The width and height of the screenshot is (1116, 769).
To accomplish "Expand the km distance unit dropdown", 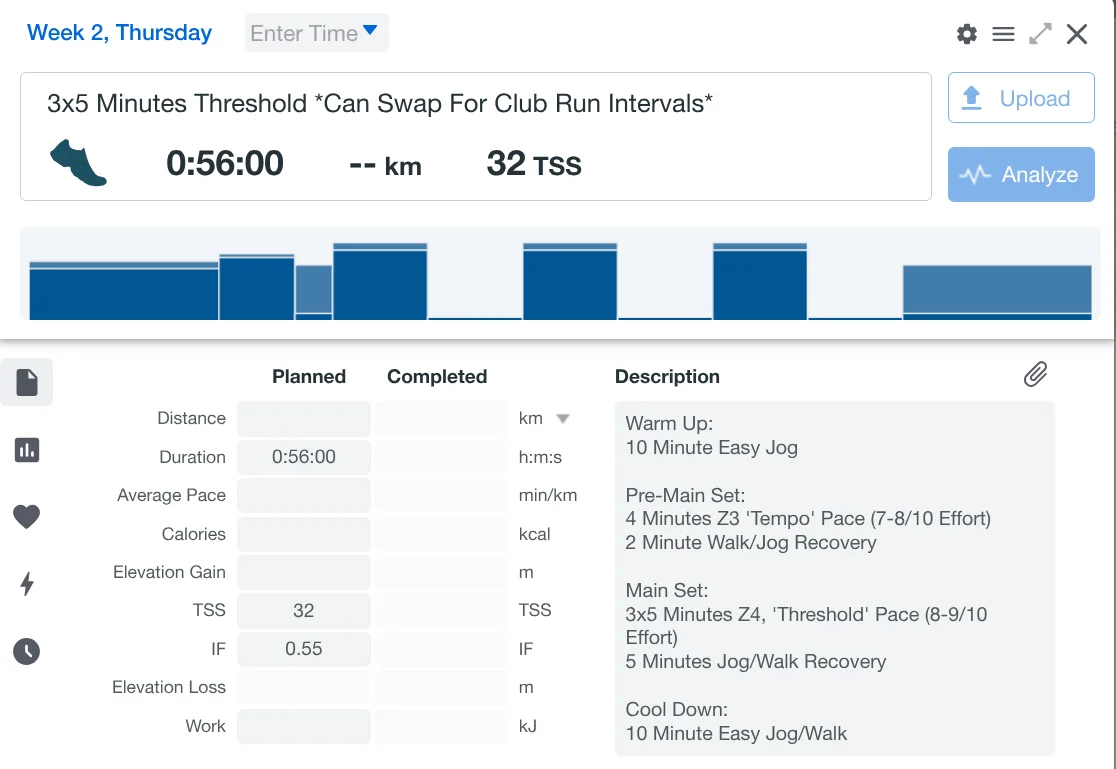I will click(x=562, y=419).
